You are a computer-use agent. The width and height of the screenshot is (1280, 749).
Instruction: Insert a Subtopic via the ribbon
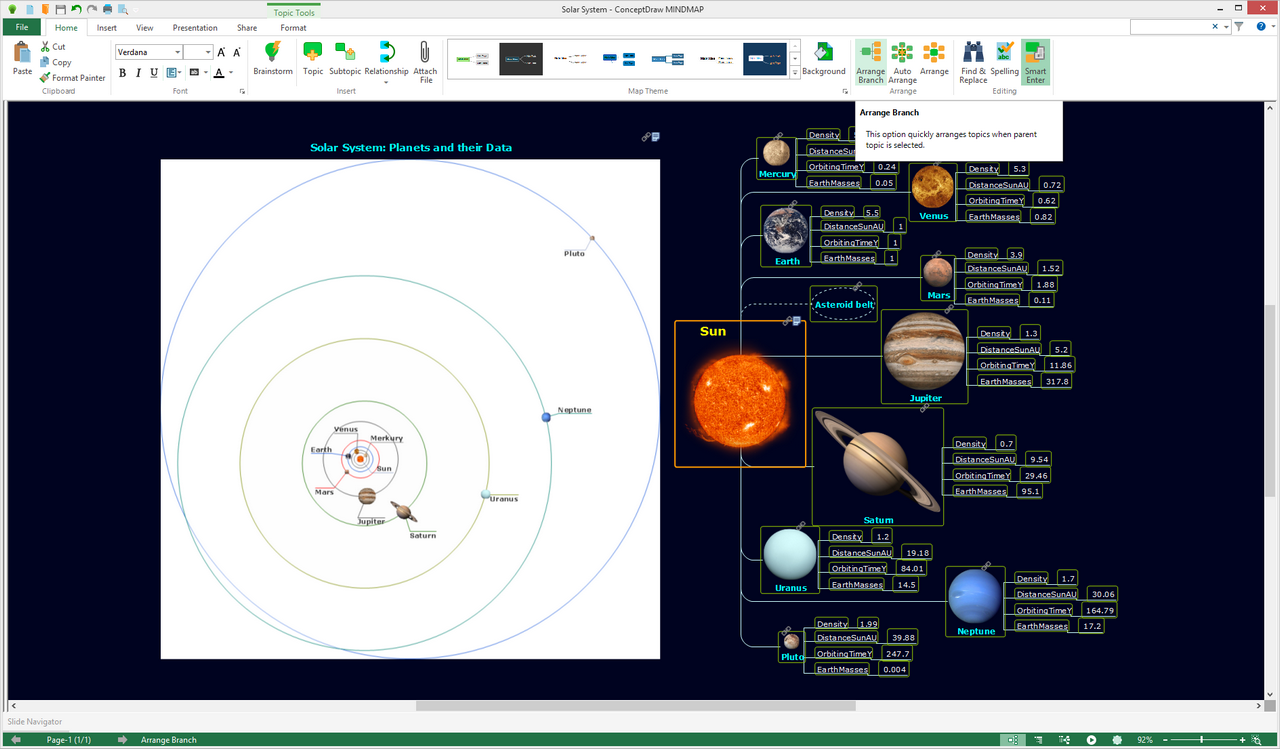tap(345, 58)
